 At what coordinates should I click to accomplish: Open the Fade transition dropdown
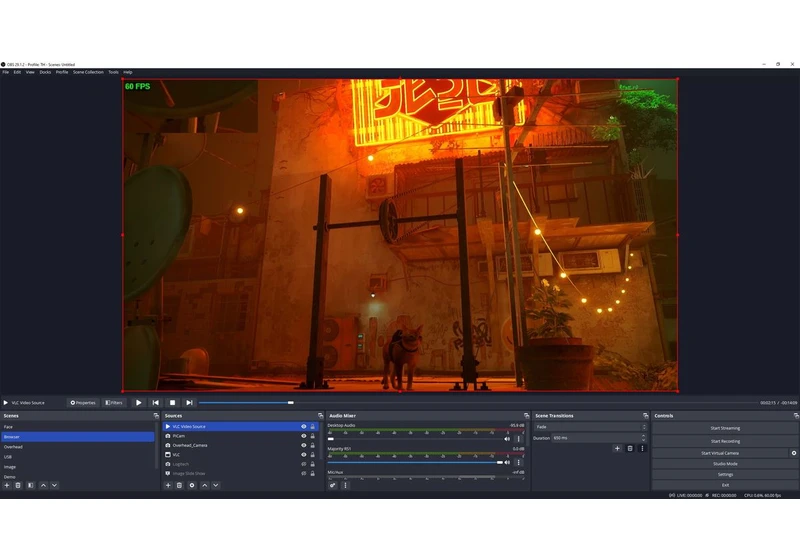click(591, 427)
